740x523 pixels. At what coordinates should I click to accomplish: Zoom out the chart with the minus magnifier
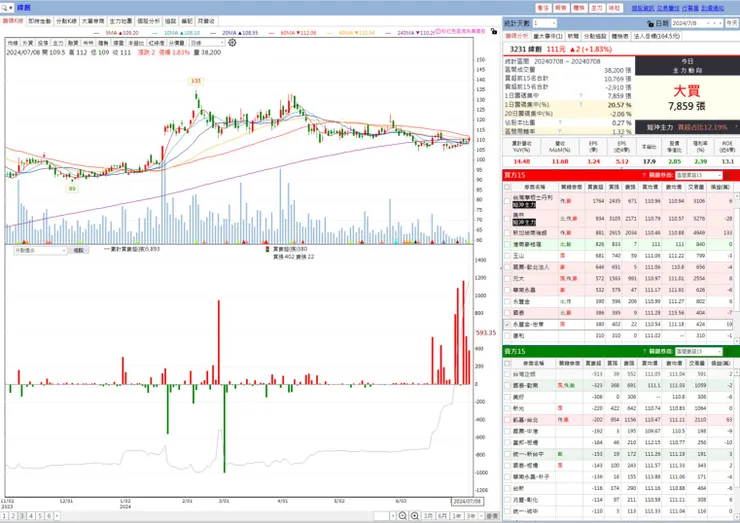pyautogui.click(x=403, y=516)
